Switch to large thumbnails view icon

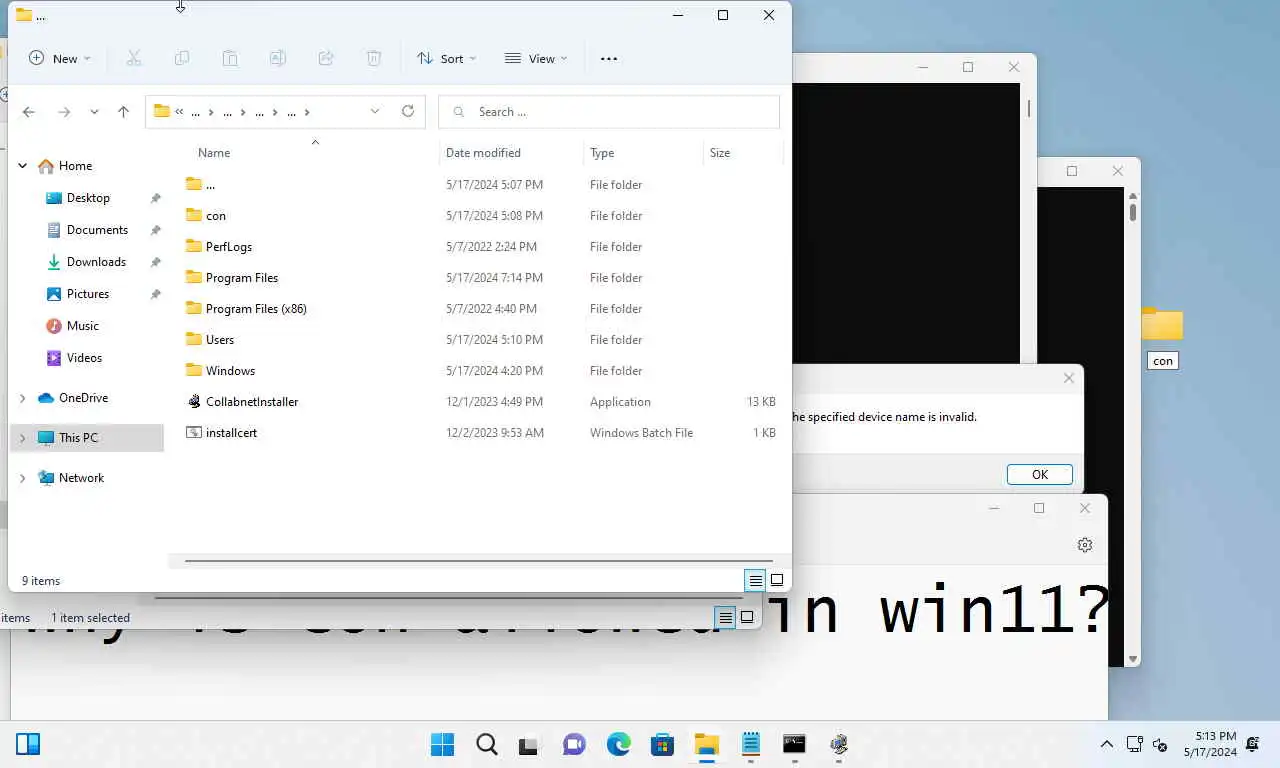tap(777, 580)
